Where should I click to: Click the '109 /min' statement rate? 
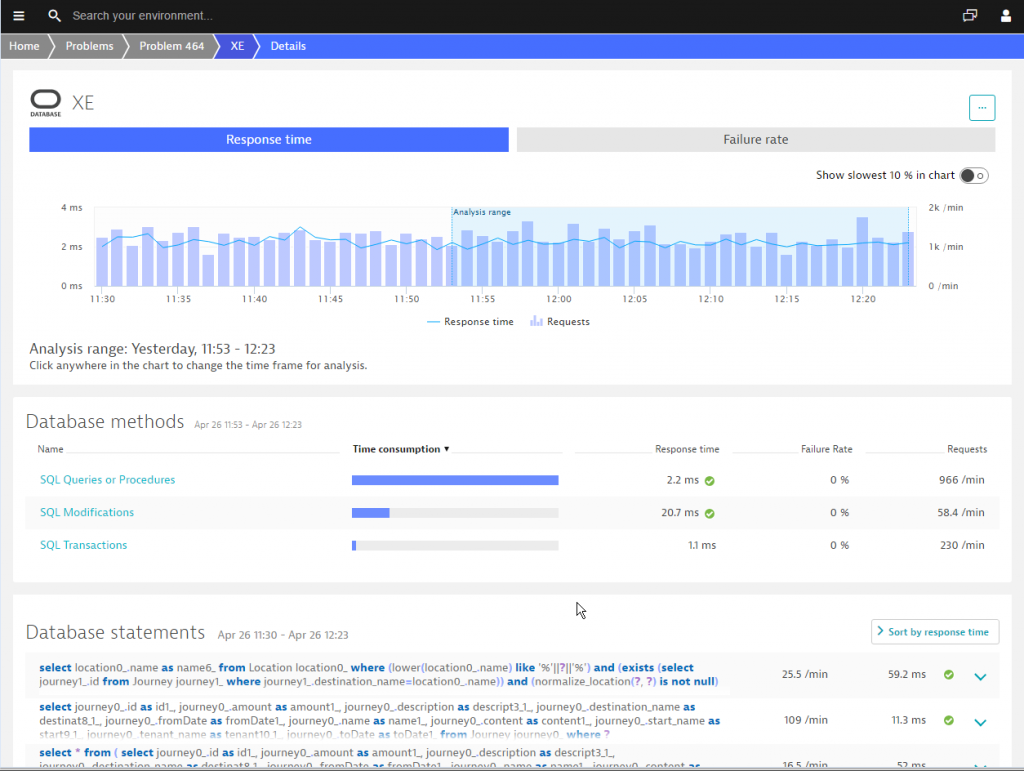click(806, 720)
